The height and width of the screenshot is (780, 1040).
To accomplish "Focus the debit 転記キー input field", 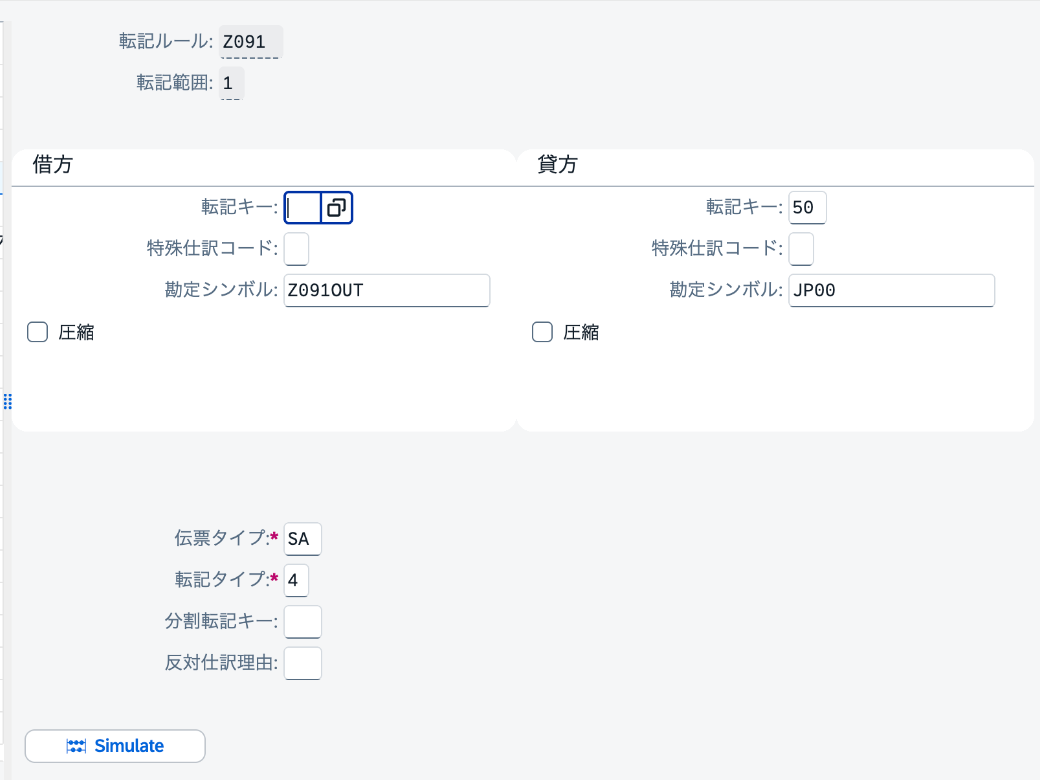I will pos(303,208).
